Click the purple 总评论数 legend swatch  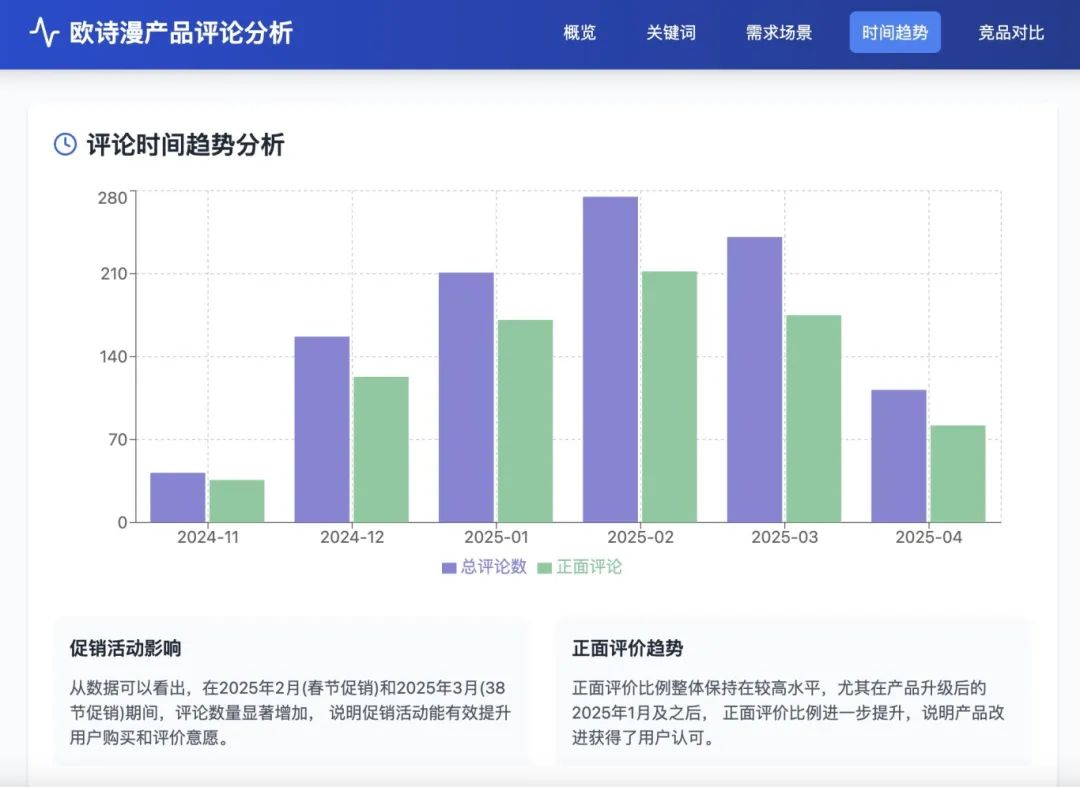click(x=449, y=568)
